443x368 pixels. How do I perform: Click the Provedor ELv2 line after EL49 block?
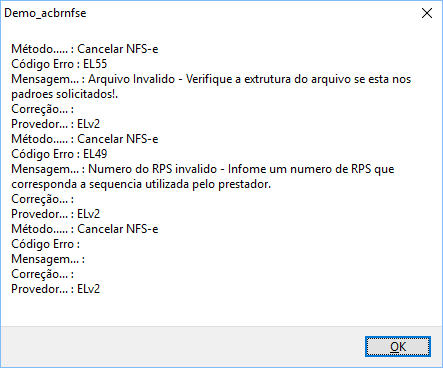click(x=55, y=214)
